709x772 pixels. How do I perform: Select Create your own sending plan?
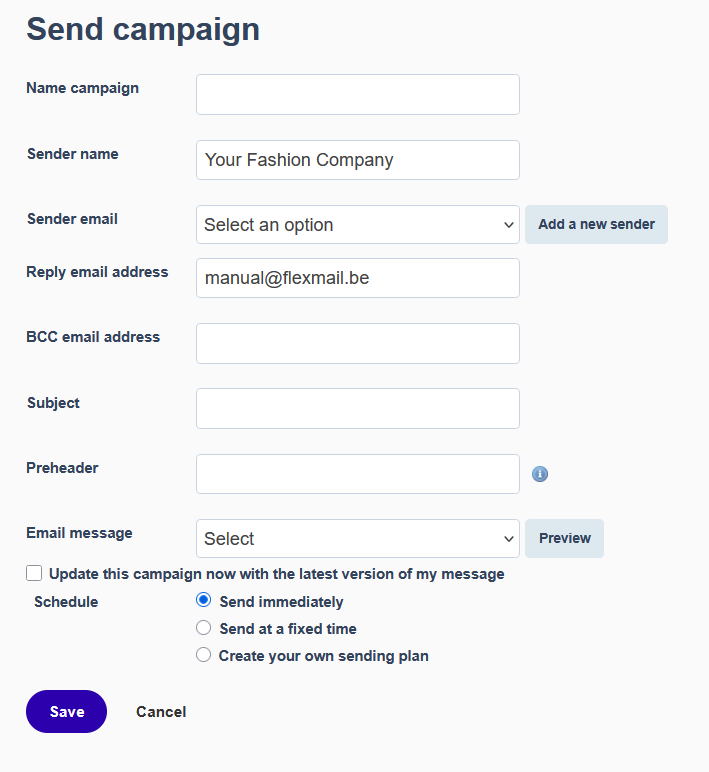click(204, 655)
